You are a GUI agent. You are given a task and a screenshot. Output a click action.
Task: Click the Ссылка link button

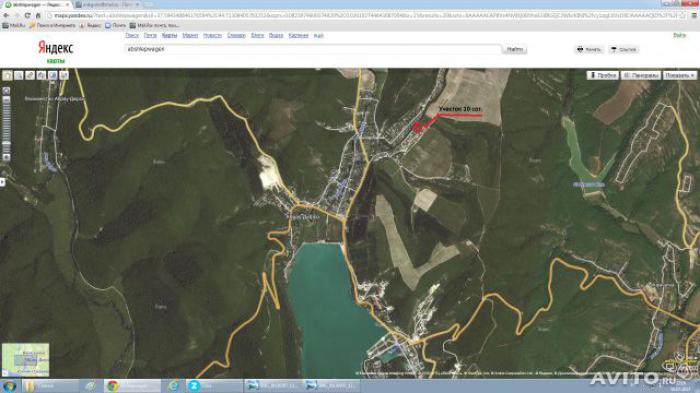tap(623, 49)
